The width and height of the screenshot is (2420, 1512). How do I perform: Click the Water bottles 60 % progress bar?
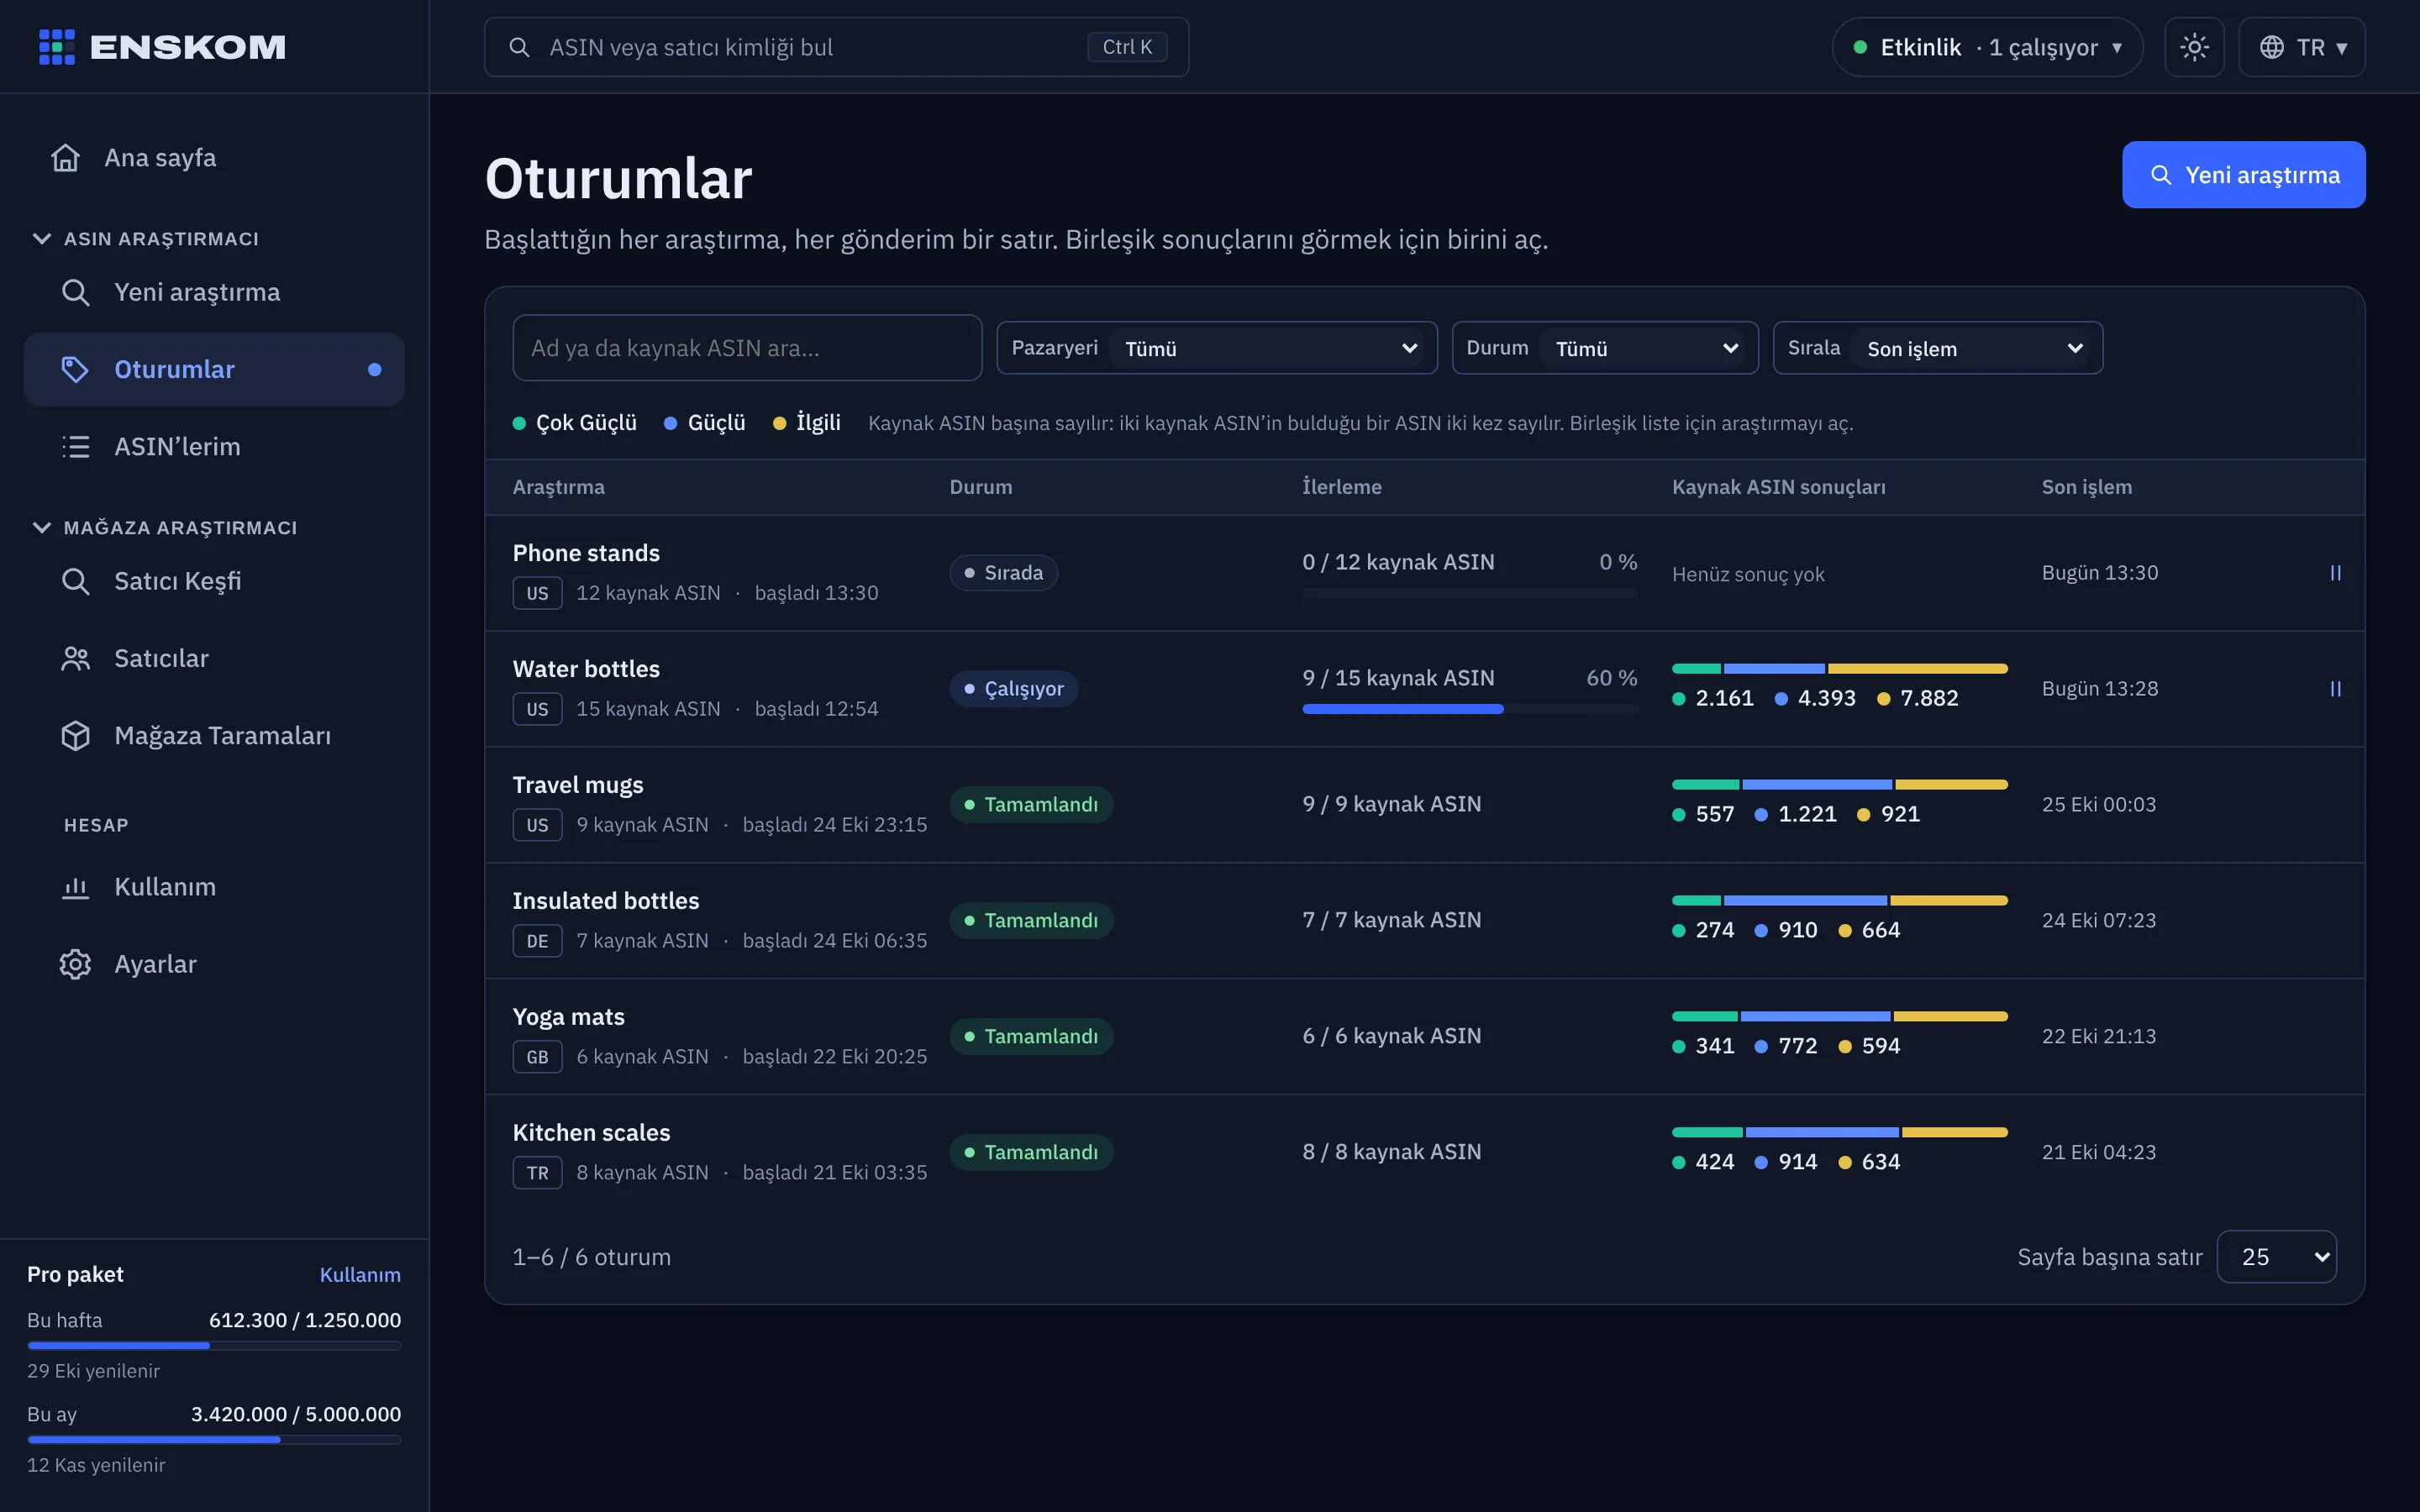(x=1470, y=709)
